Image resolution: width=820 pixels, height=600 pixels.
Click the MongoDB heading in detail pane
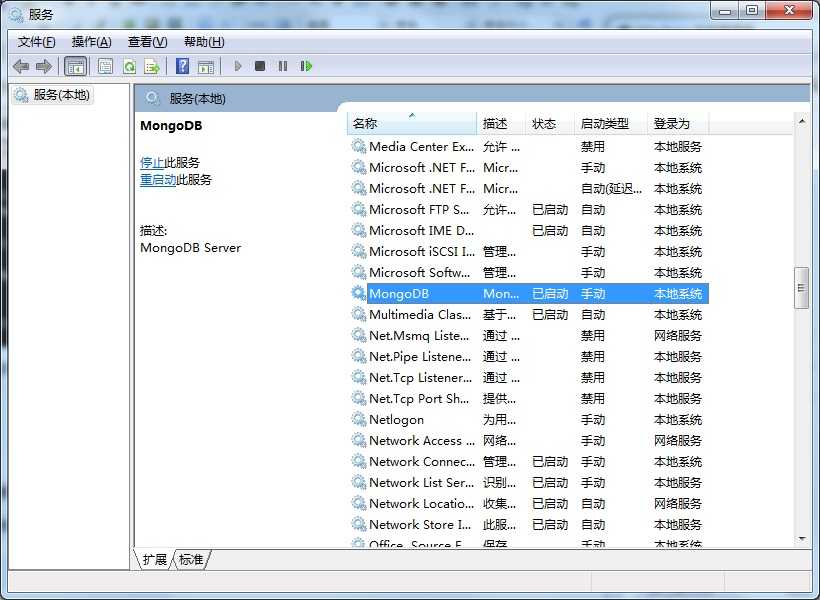click(171, 126)
